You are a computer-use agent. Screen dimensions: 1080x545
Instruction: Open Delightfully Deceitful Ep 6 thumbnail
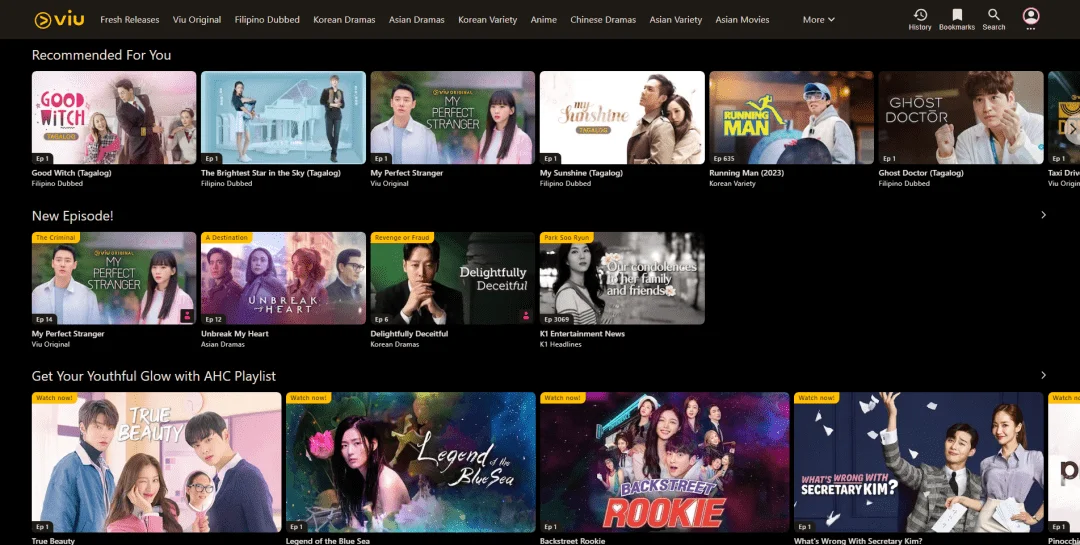tap(453, 278)
